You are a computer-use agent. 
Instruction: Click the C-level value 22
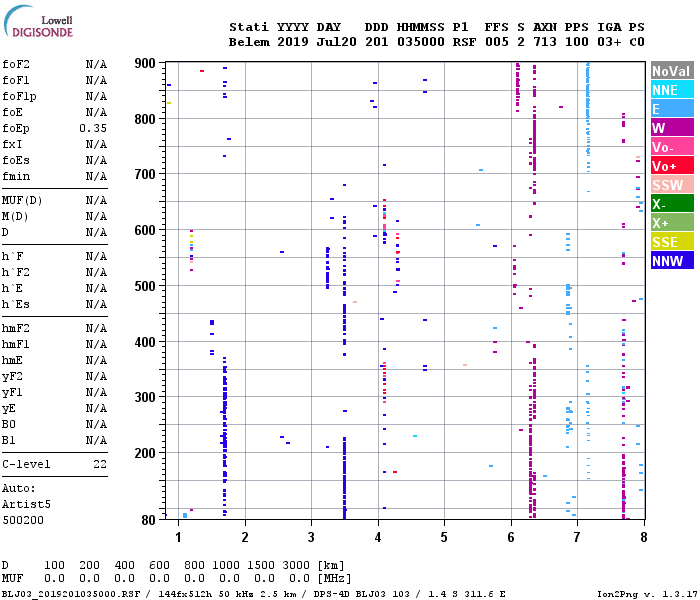(x=100, y=464)
